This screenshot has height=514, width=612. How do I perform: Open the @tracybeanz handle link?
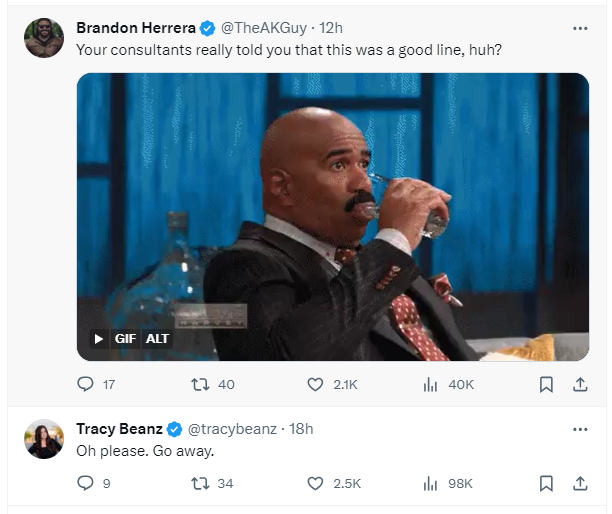(x=234, y=429)
